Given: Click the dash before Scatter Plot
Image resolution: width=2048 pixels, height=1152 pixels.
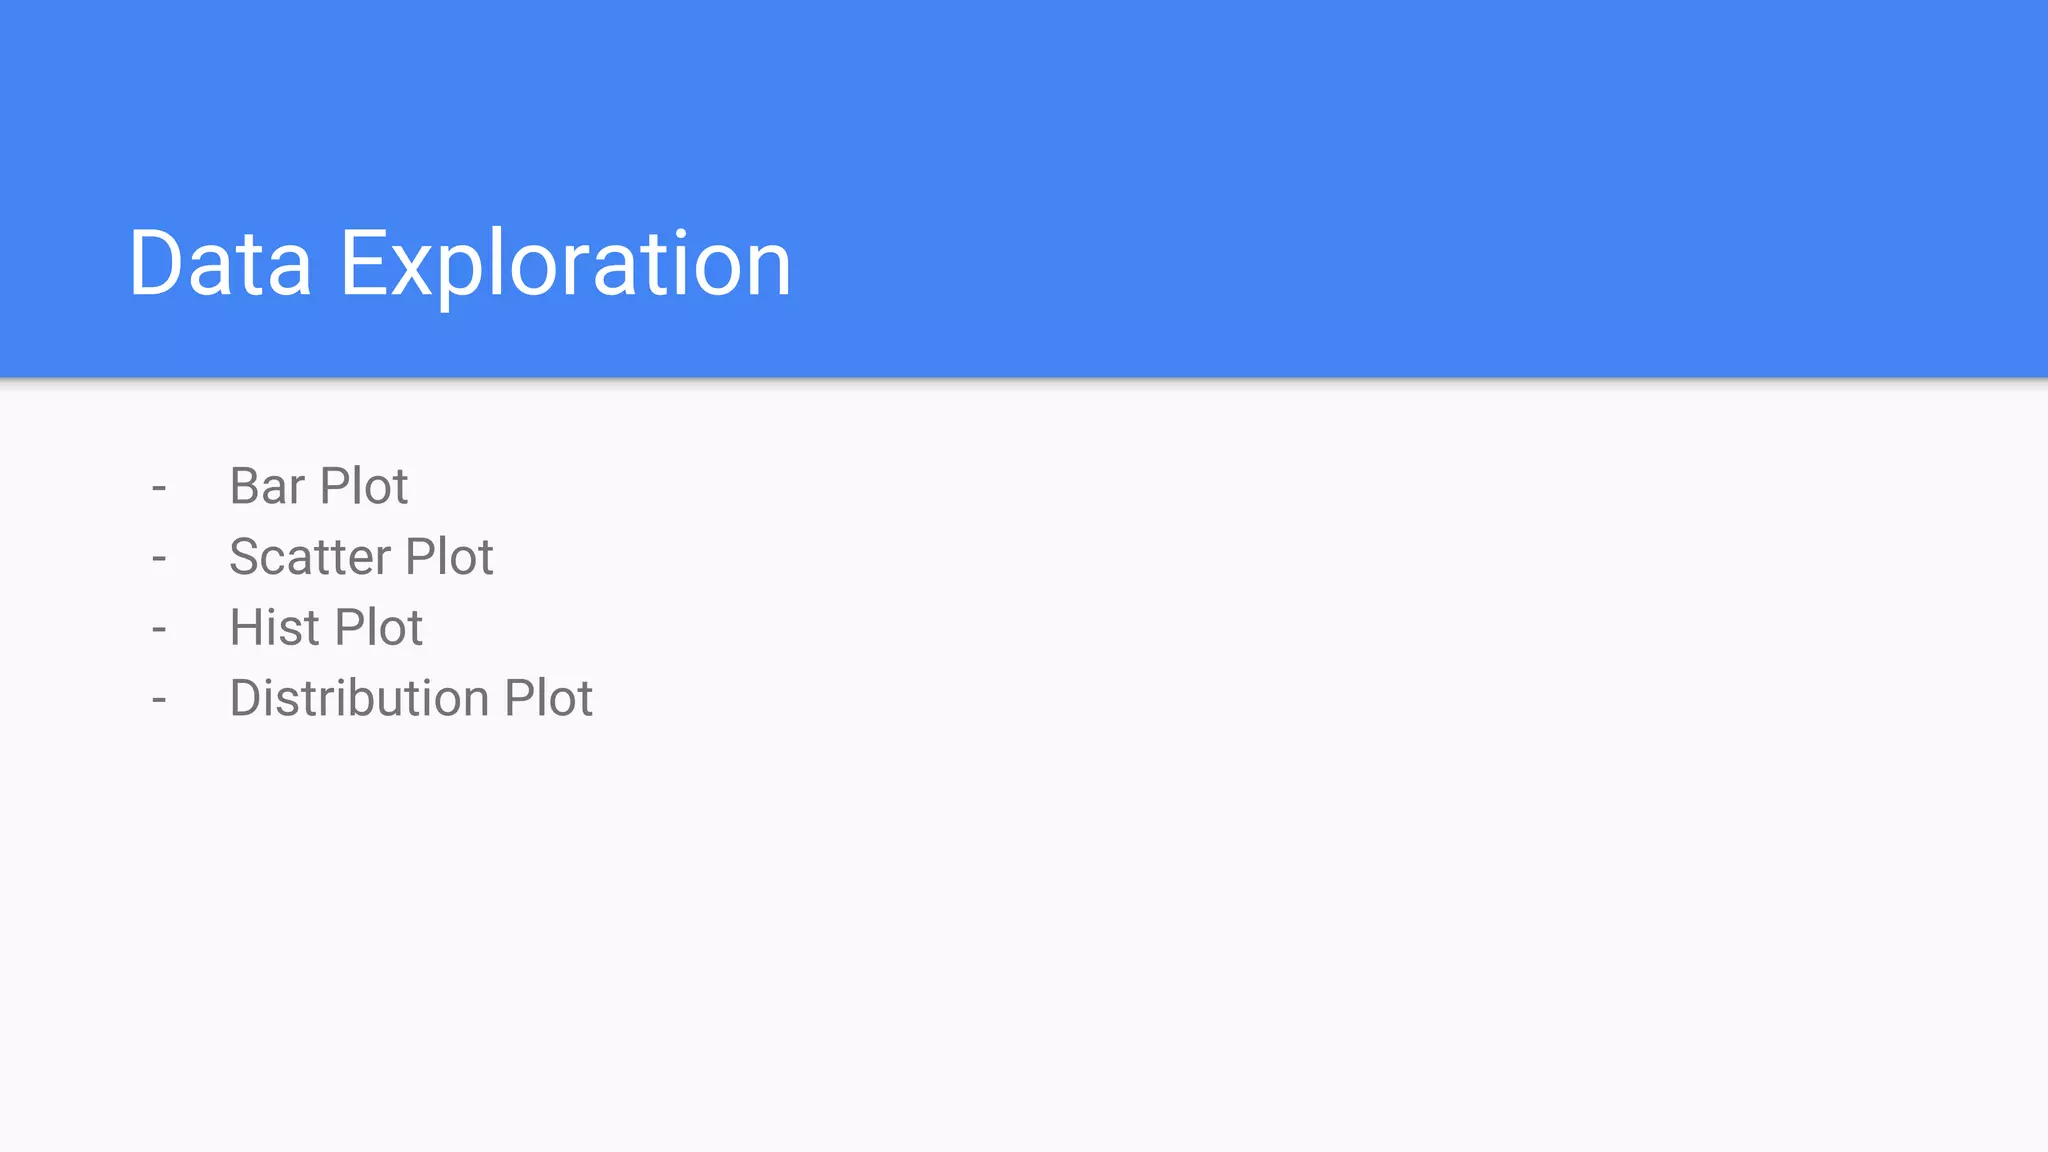Looking at the screenshot, I should 159,559.
